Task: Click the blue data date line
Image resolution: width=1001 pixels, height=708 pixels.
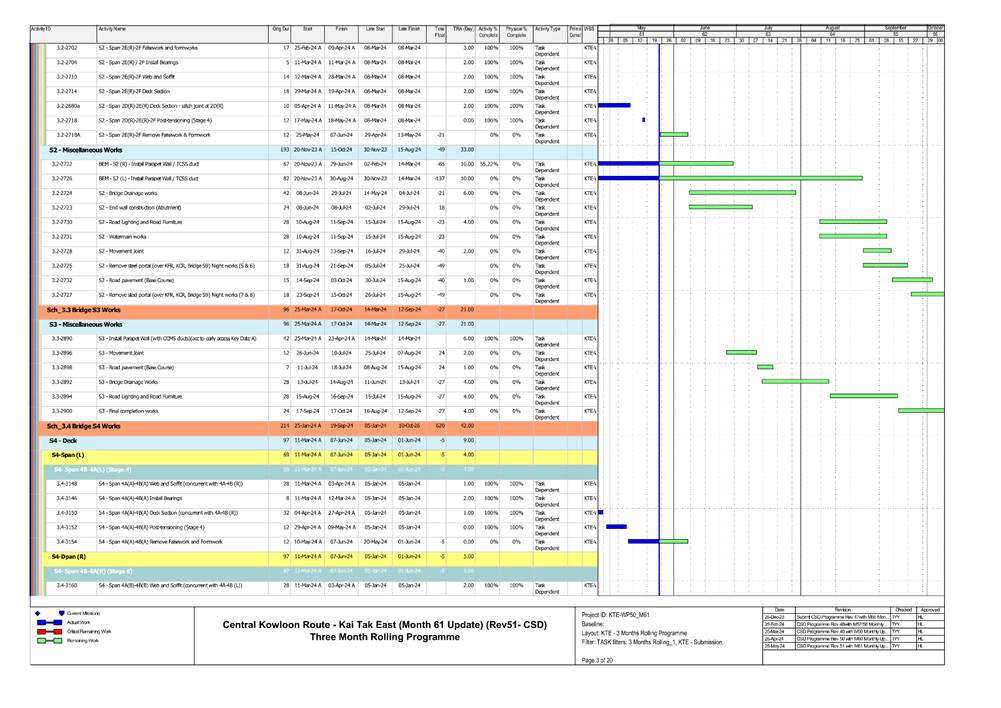Action: [660, 300]
